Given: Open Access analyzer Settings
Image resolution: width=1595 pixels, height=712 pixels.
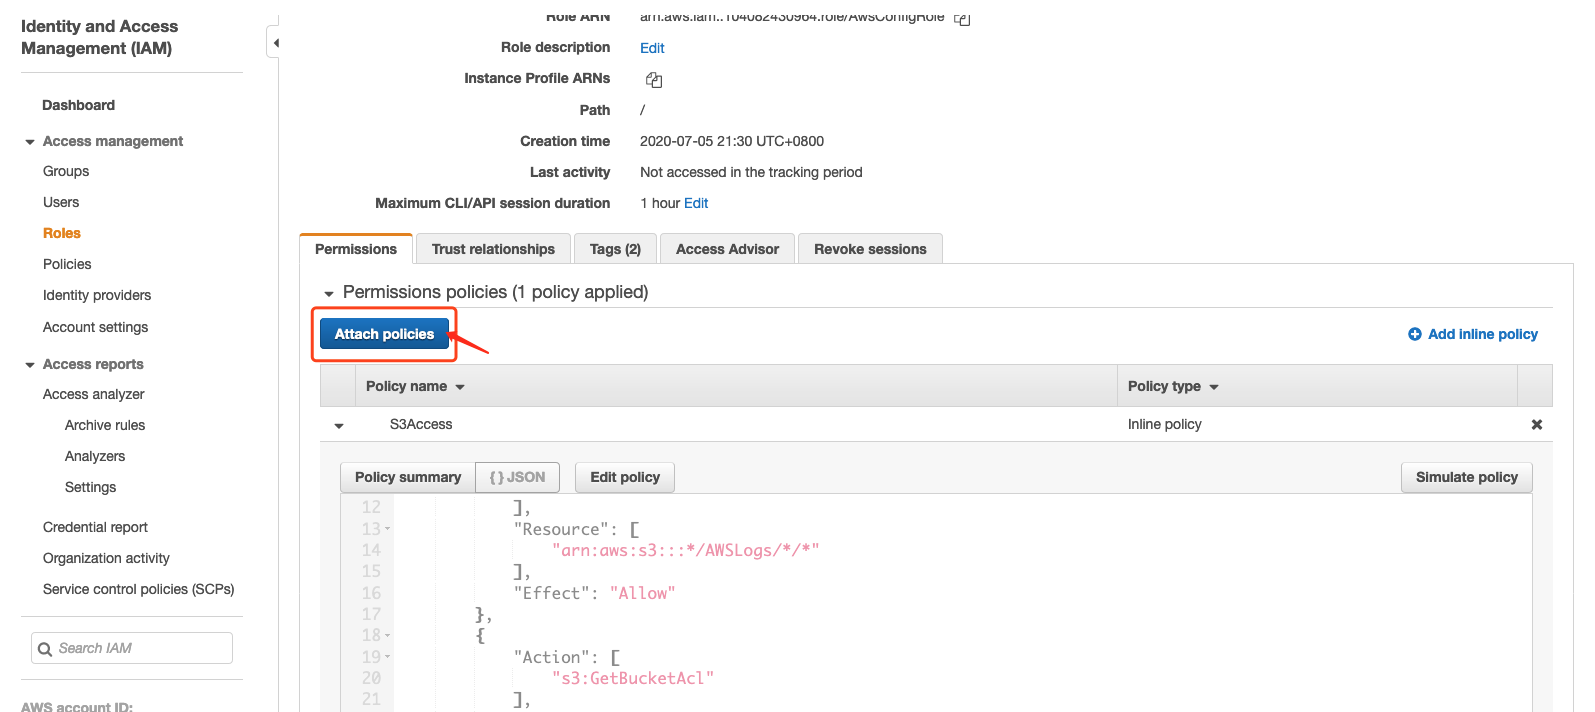Looking at the screenshot, I should point(90,487).
